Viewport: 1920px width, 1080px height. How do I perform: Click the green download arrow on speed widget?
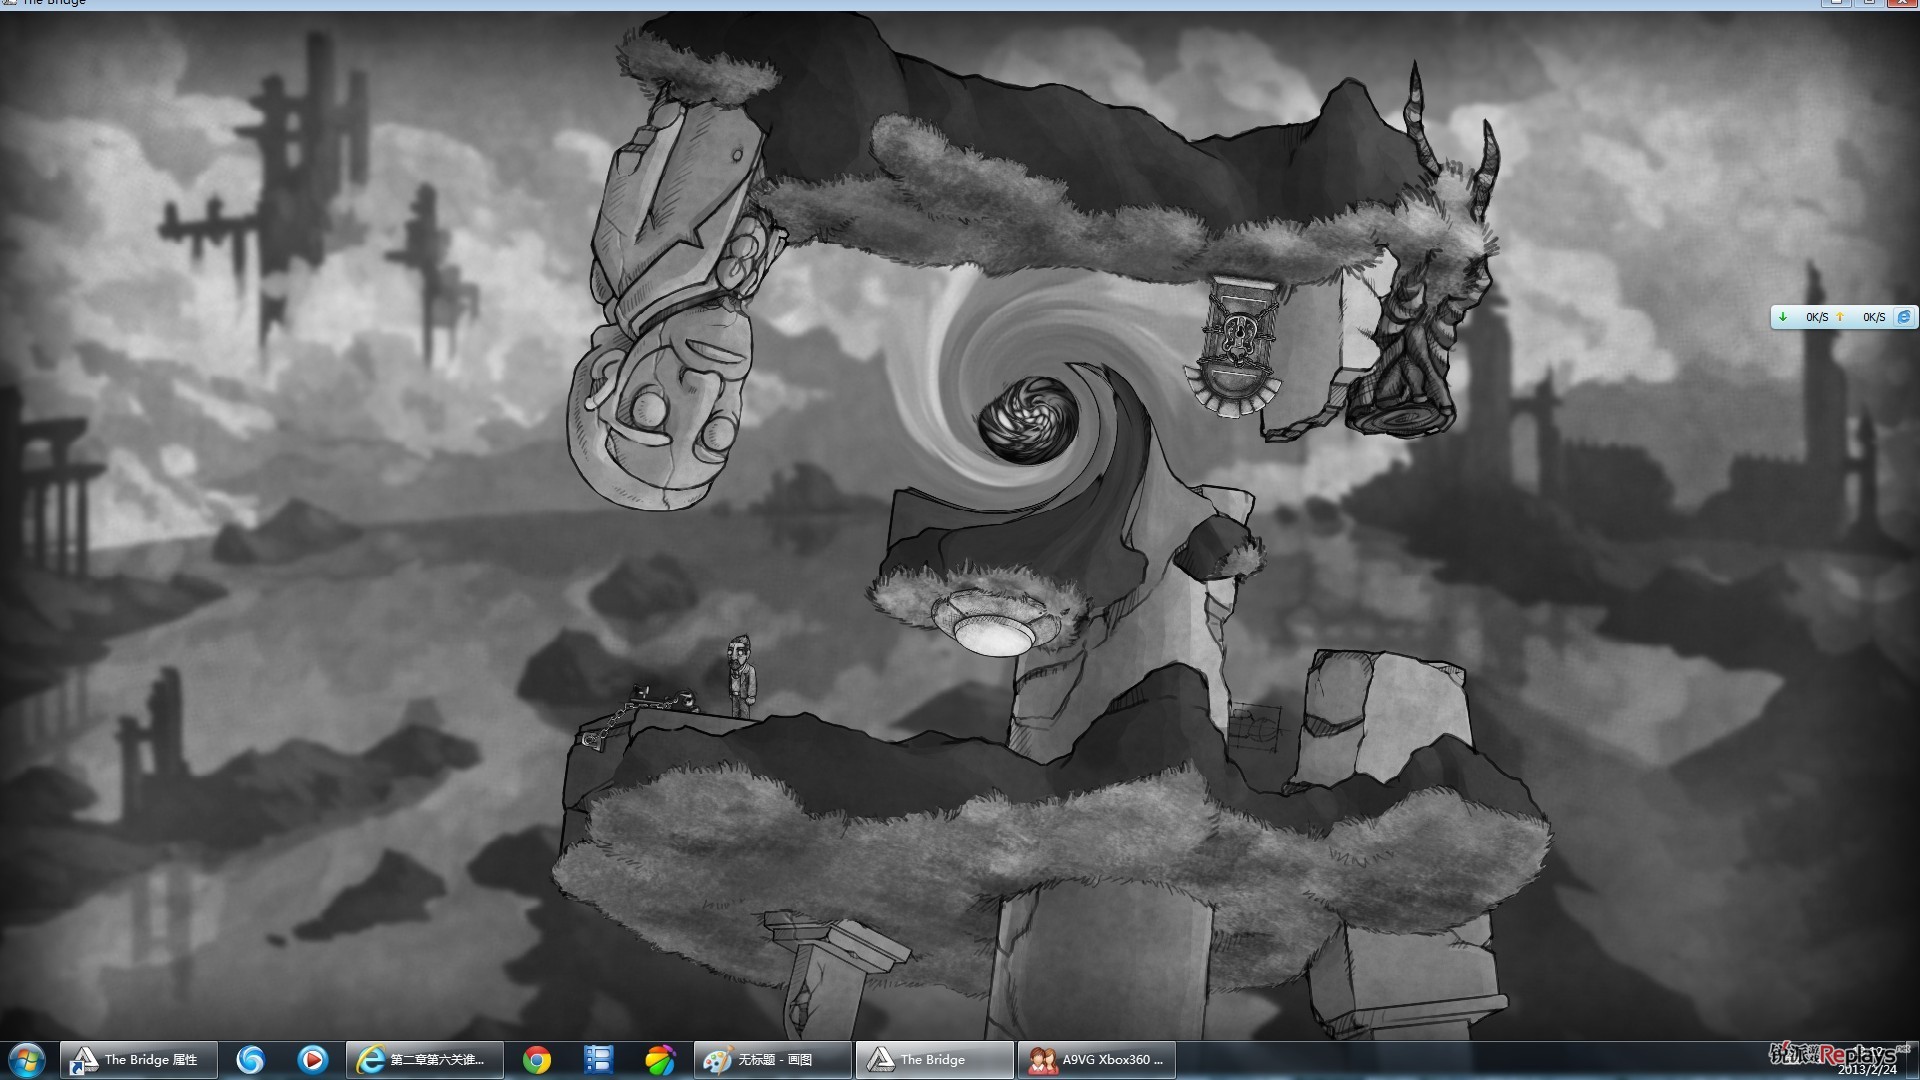[x=1783, y=317]
